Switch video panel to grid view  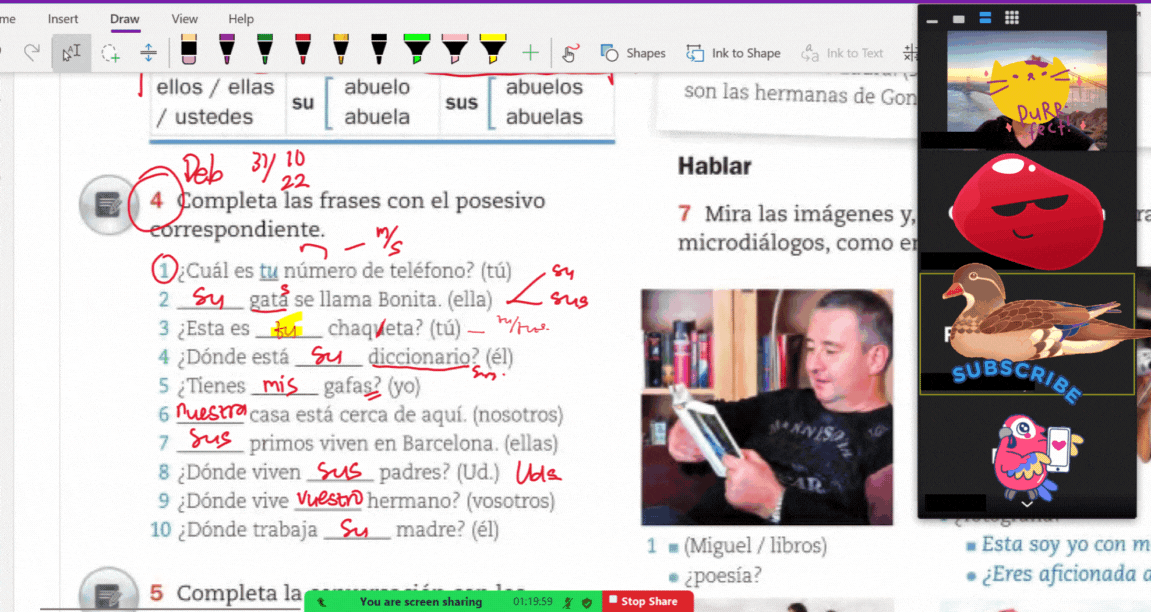click(1012, 18)
